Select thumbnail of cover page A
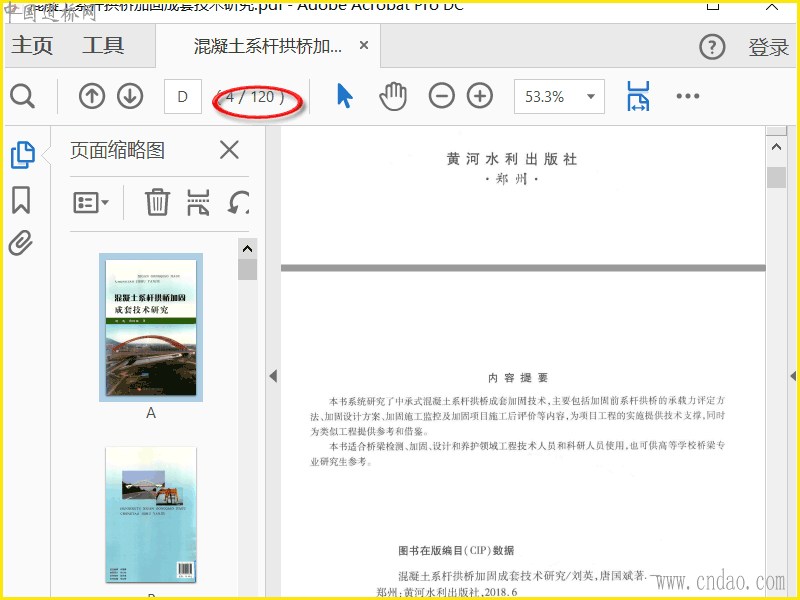This screenshot has width=800, height=600. [x=151, y=328]
